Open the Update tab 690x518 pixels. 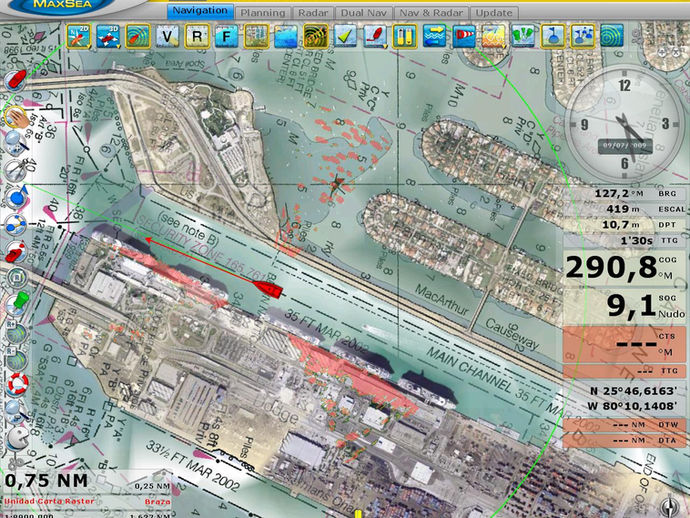[494, 13]
